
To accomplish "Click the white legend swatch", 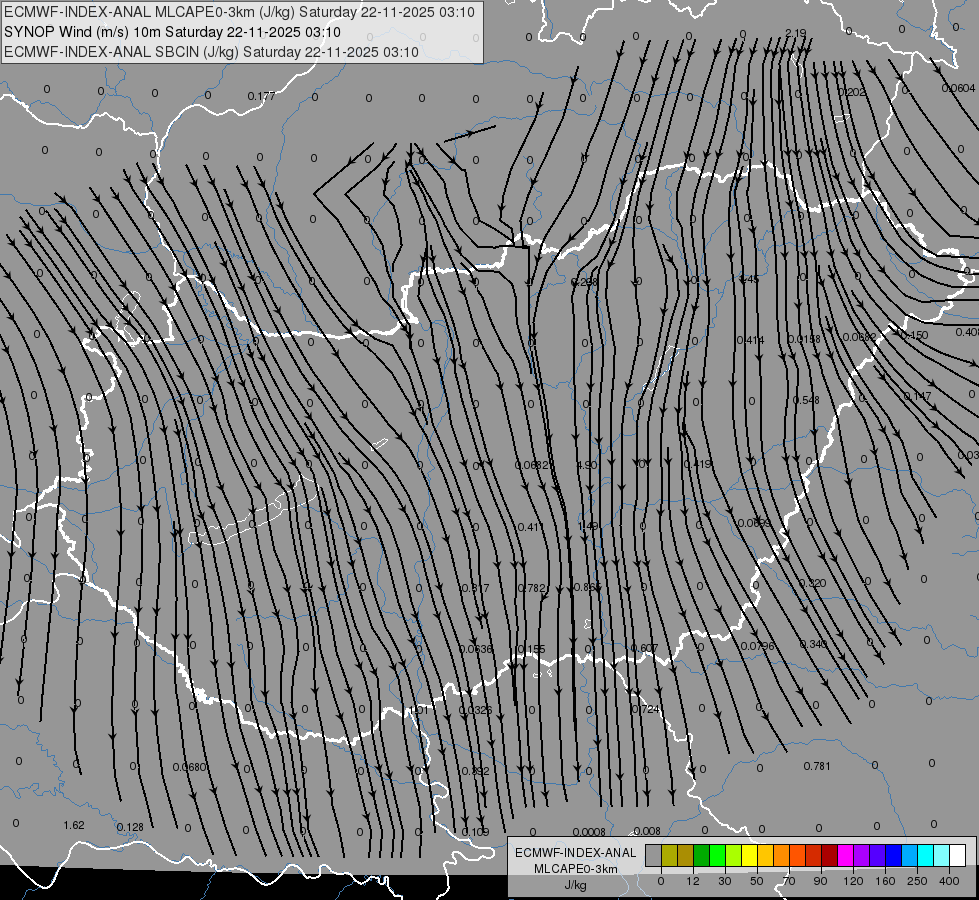I will [957, 856].
